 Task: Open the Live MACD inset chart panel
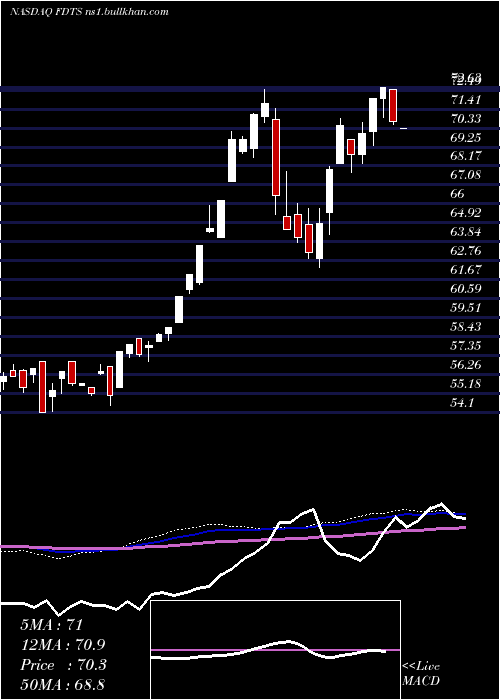point(275,650)
